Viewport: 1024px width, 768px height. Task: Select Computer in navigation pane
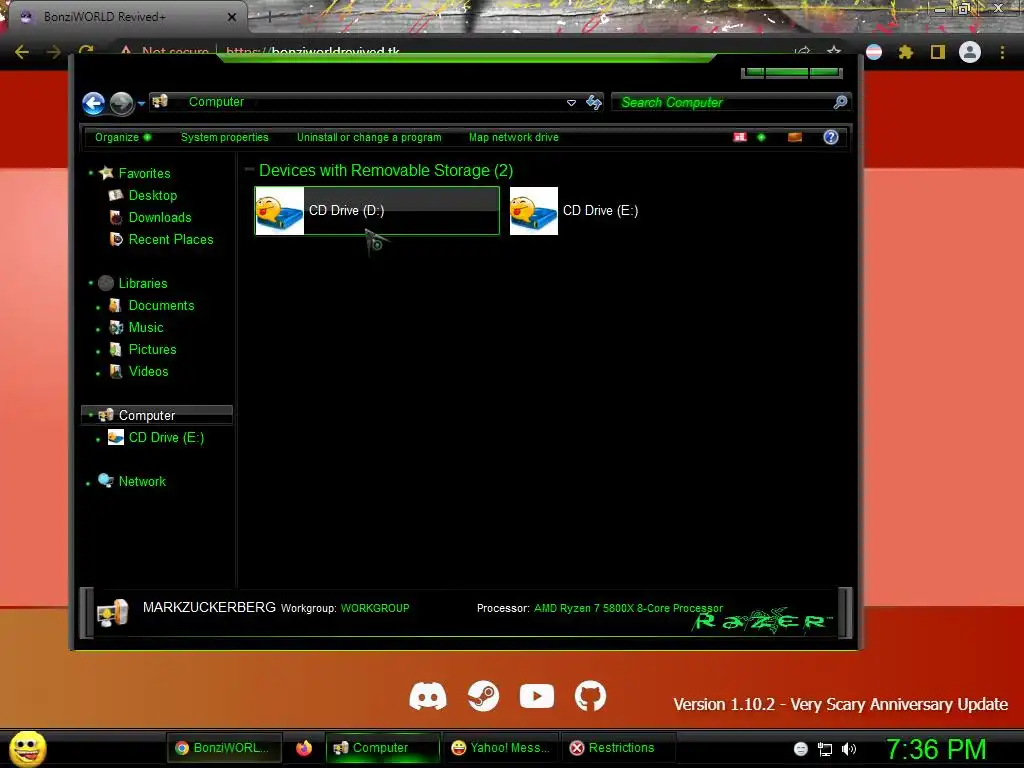(157, 415)
